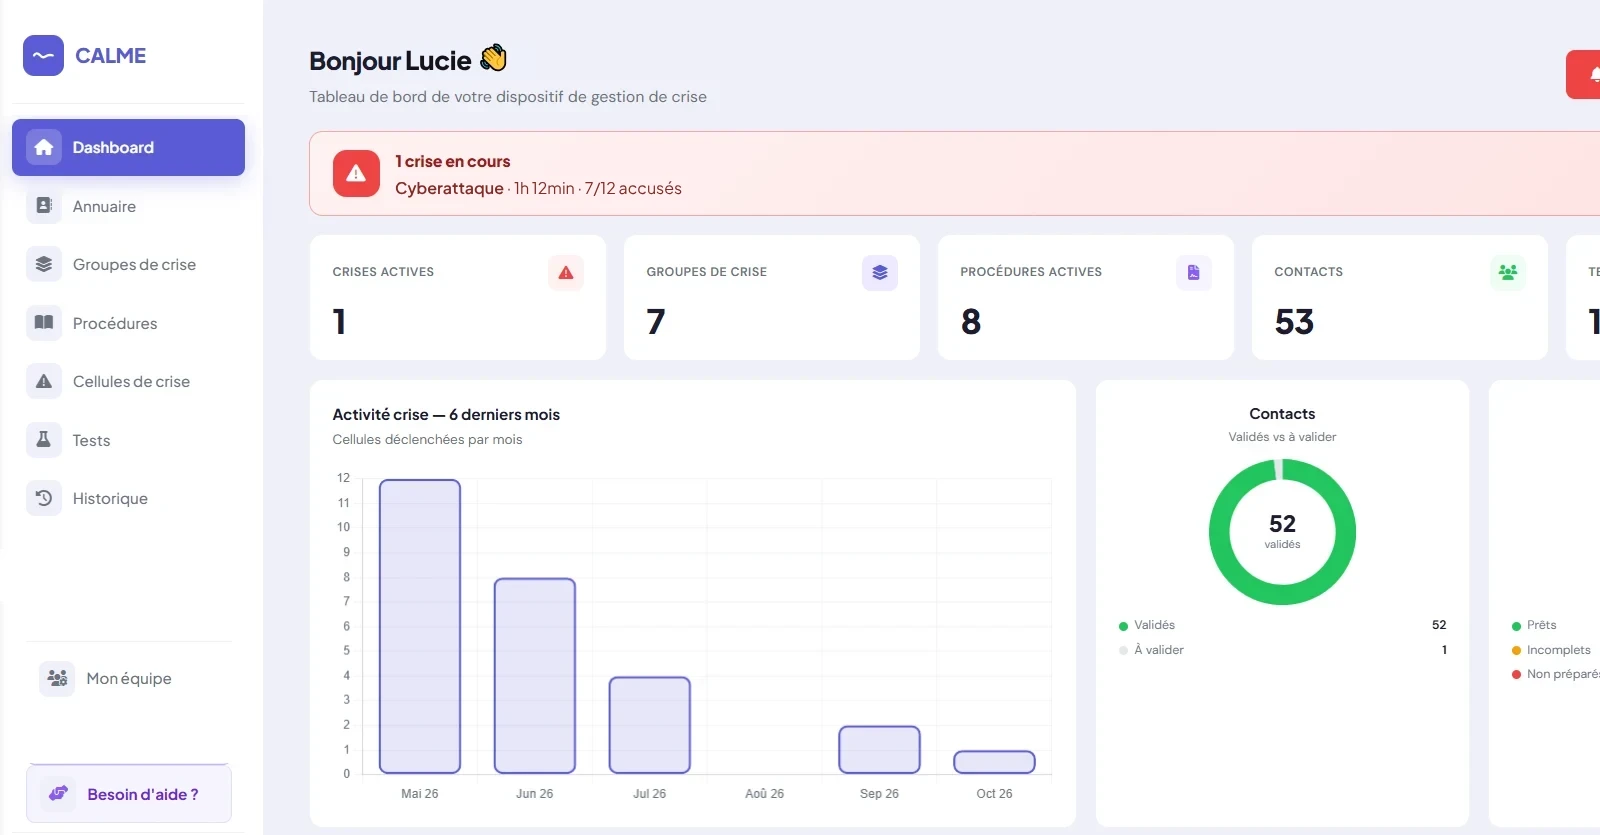This screenshot has width=1600, height=835.
Task: Click the 'Validés vs à valider' subtitle
Action: pos(1282,437)
